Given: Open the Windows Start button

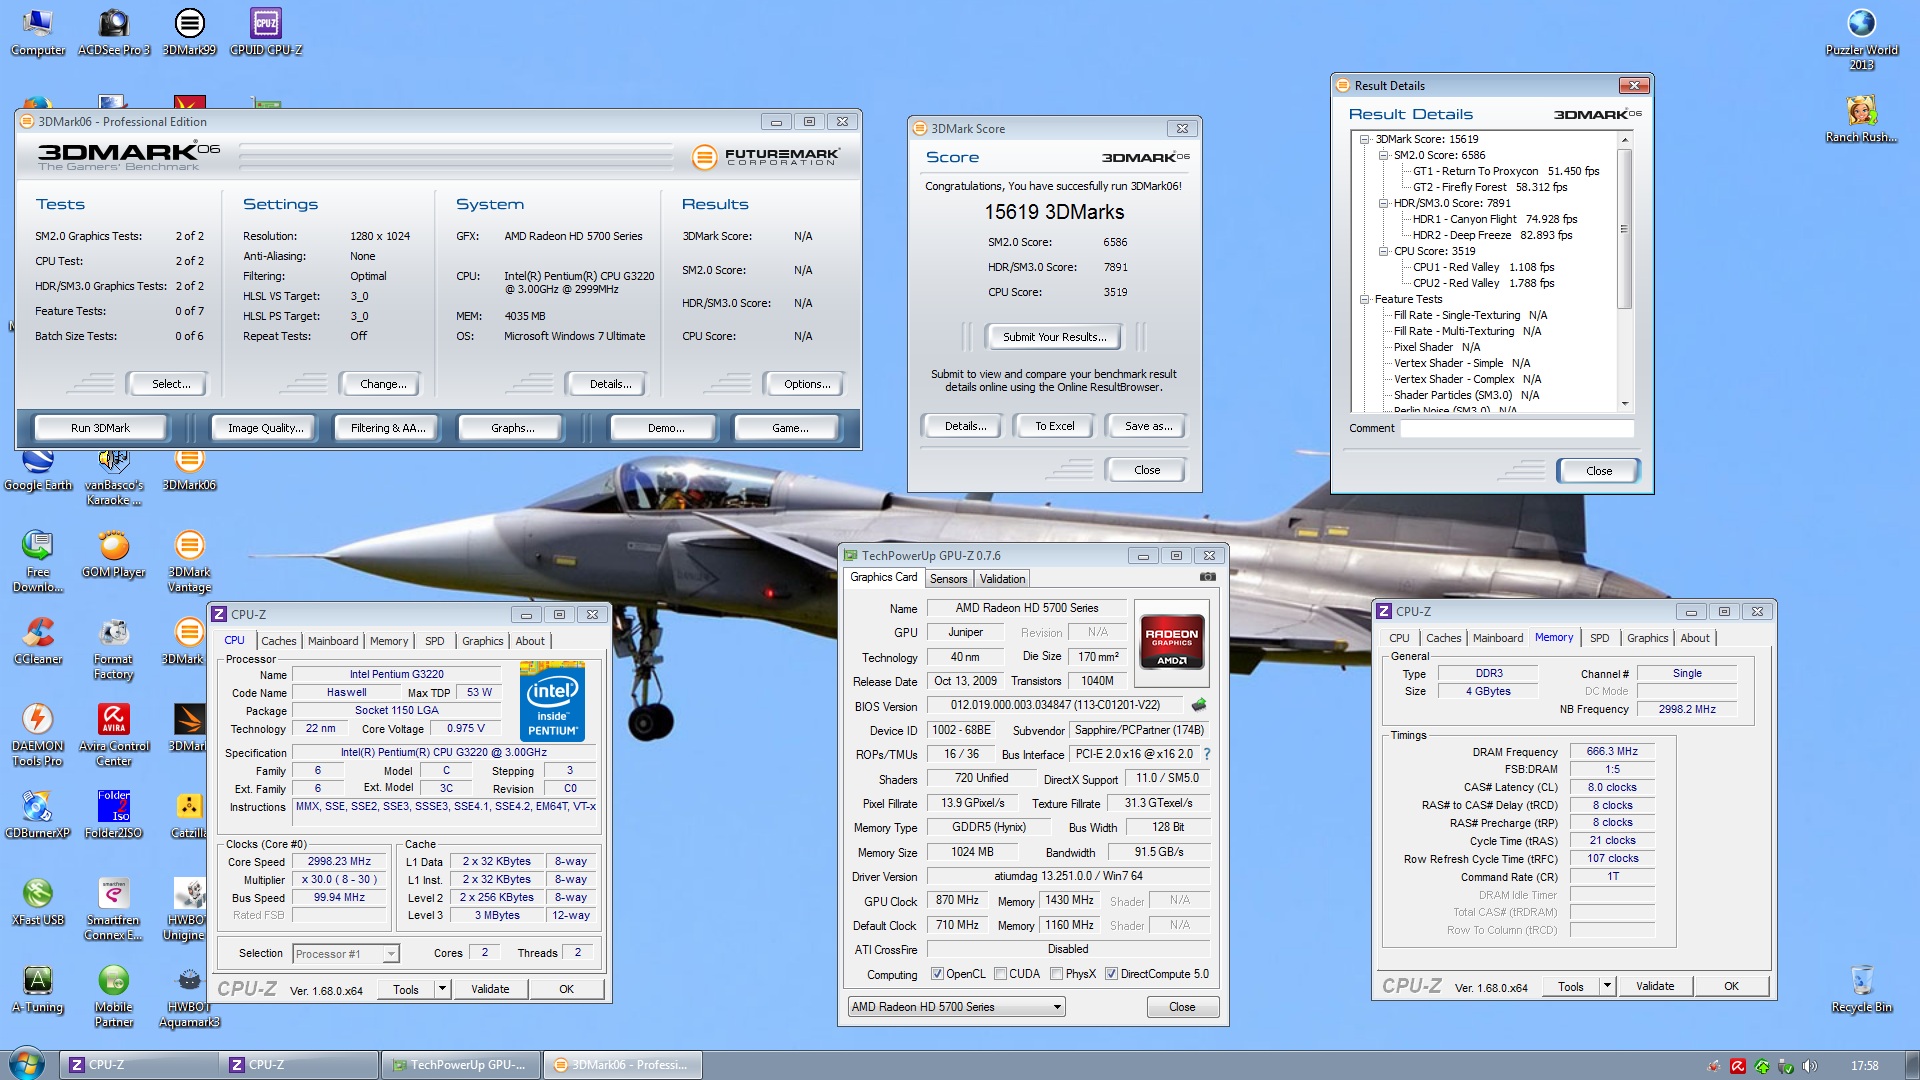Looking at the screenshot, I should 26,1064.
